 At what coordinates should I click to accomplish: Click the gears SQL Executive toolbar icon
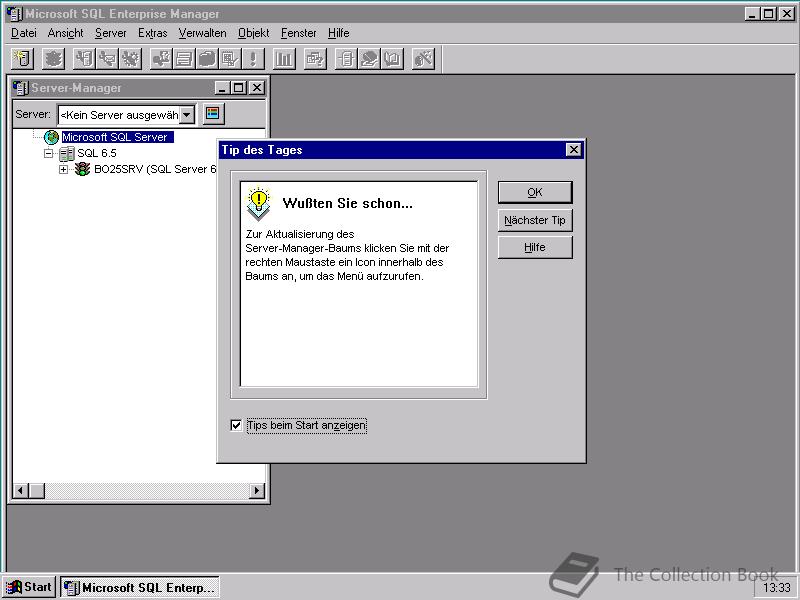[130, 59]
